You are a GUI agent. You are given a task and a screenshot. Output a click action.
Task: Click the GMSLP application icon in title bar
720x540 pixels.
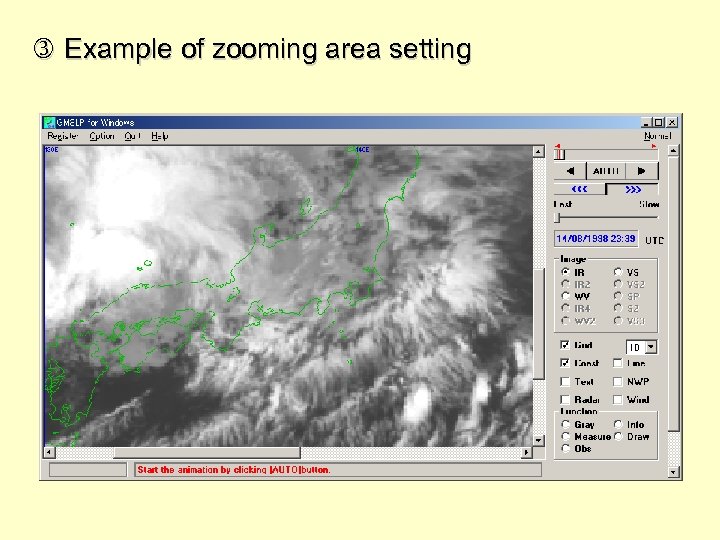49,122
